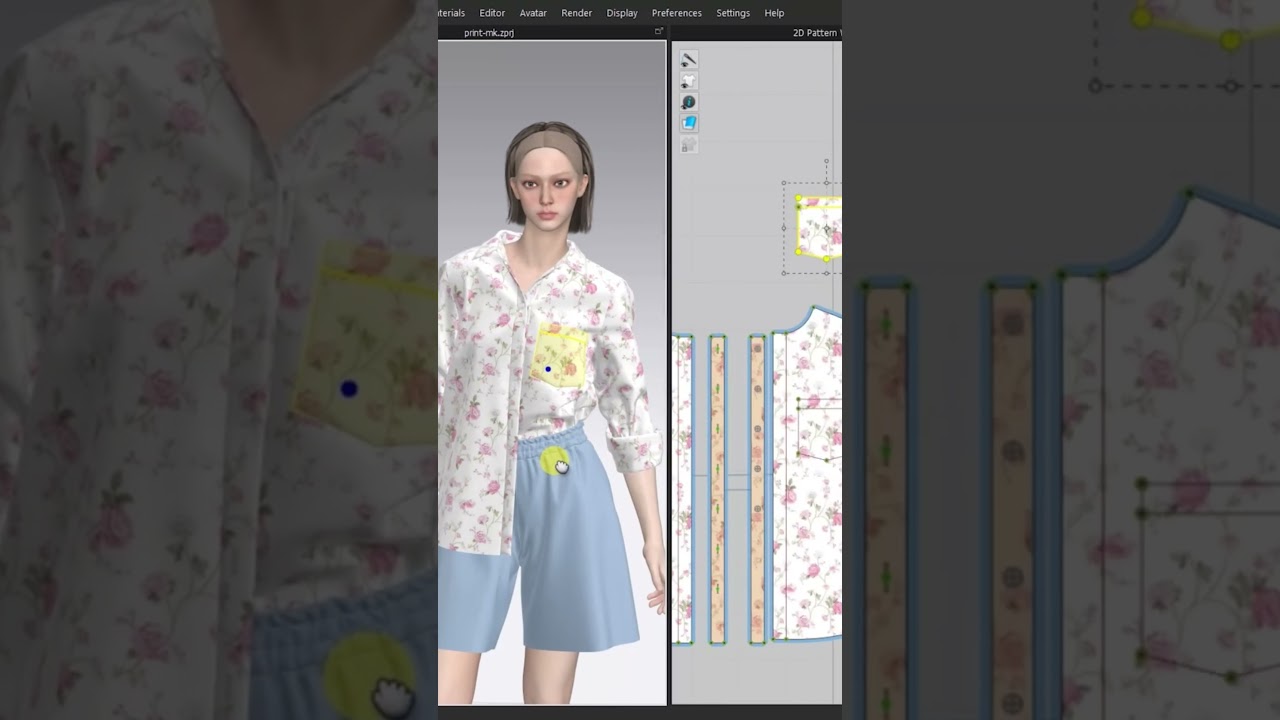Image resolution: width=1280 pixels, height=720 pixels.
Task: Toggle the 2D garment display shirt icon
Action: (x=688, y=81)
